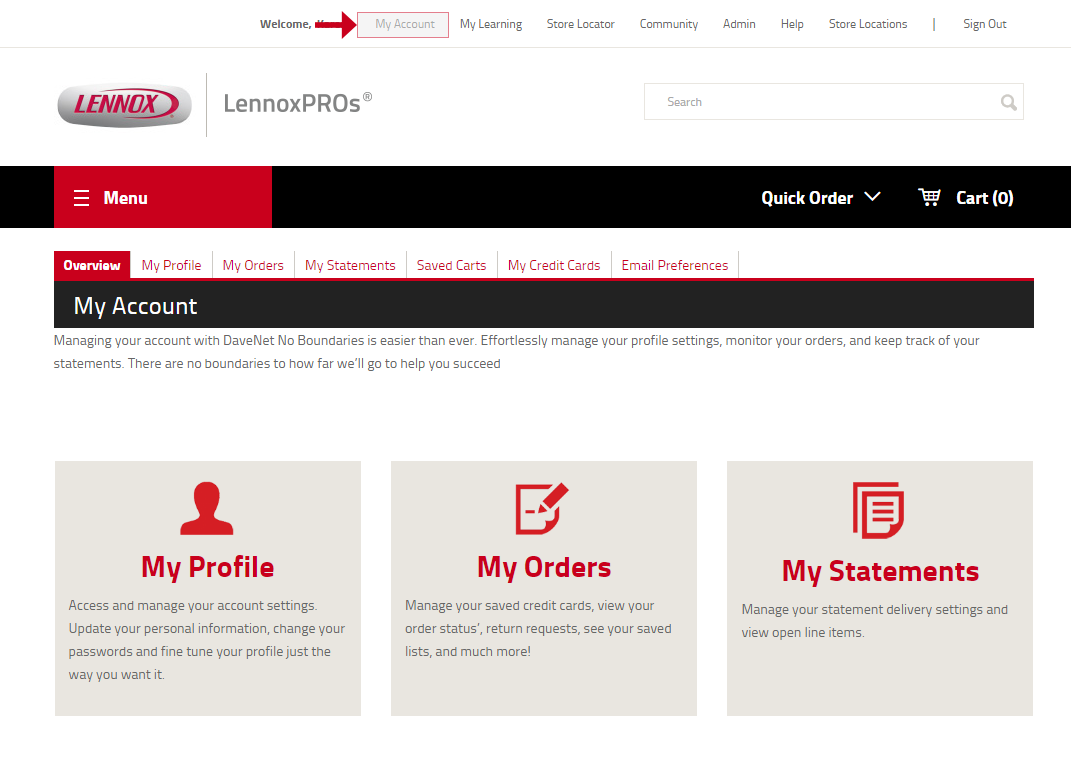The image size is (1071, 769).
Task: Open the hamburger Menu icon
Action: tap(82, 198)
